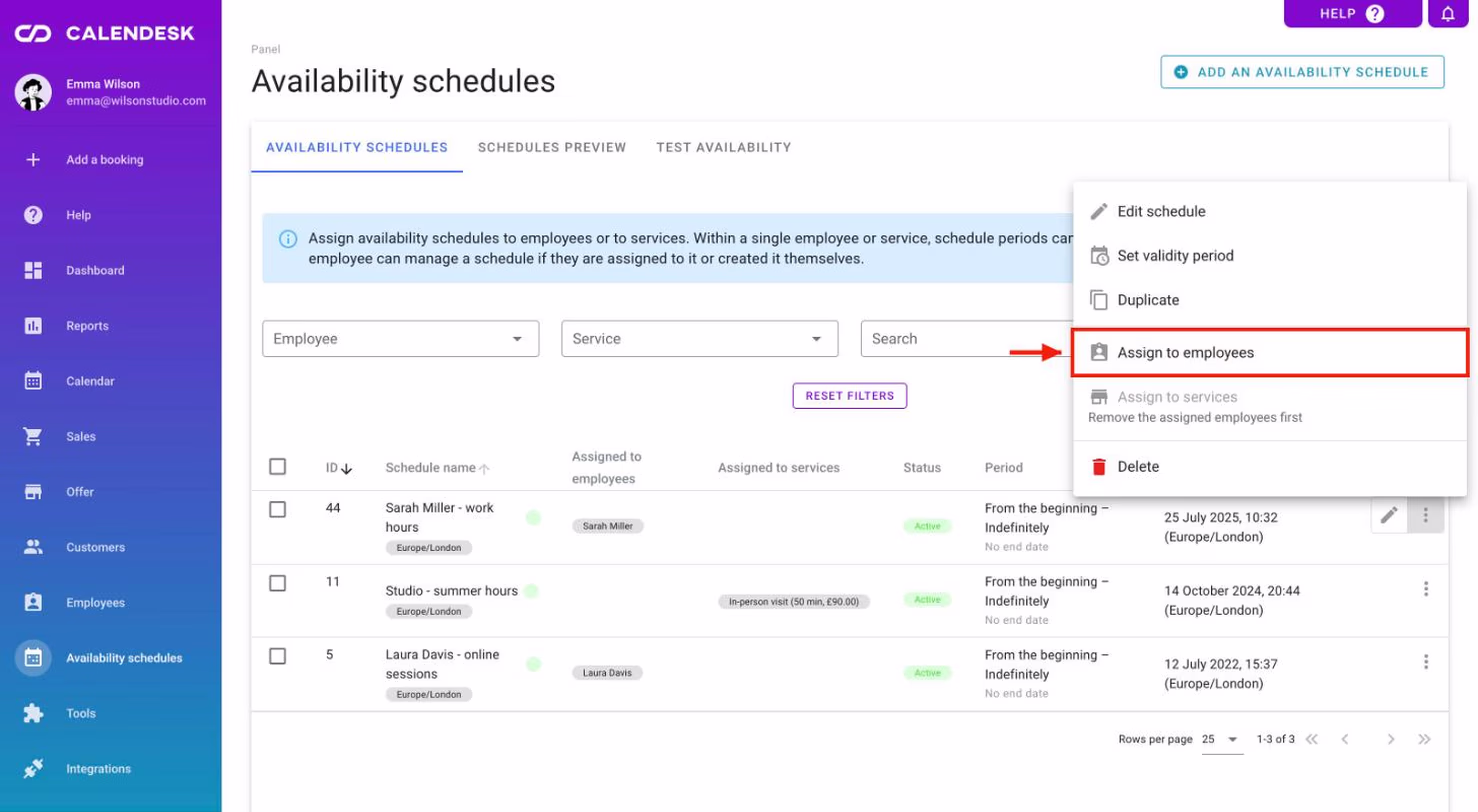Expand the Service filter dropdown
Viewport: 1478px width, 812px height.
point(700,339)
